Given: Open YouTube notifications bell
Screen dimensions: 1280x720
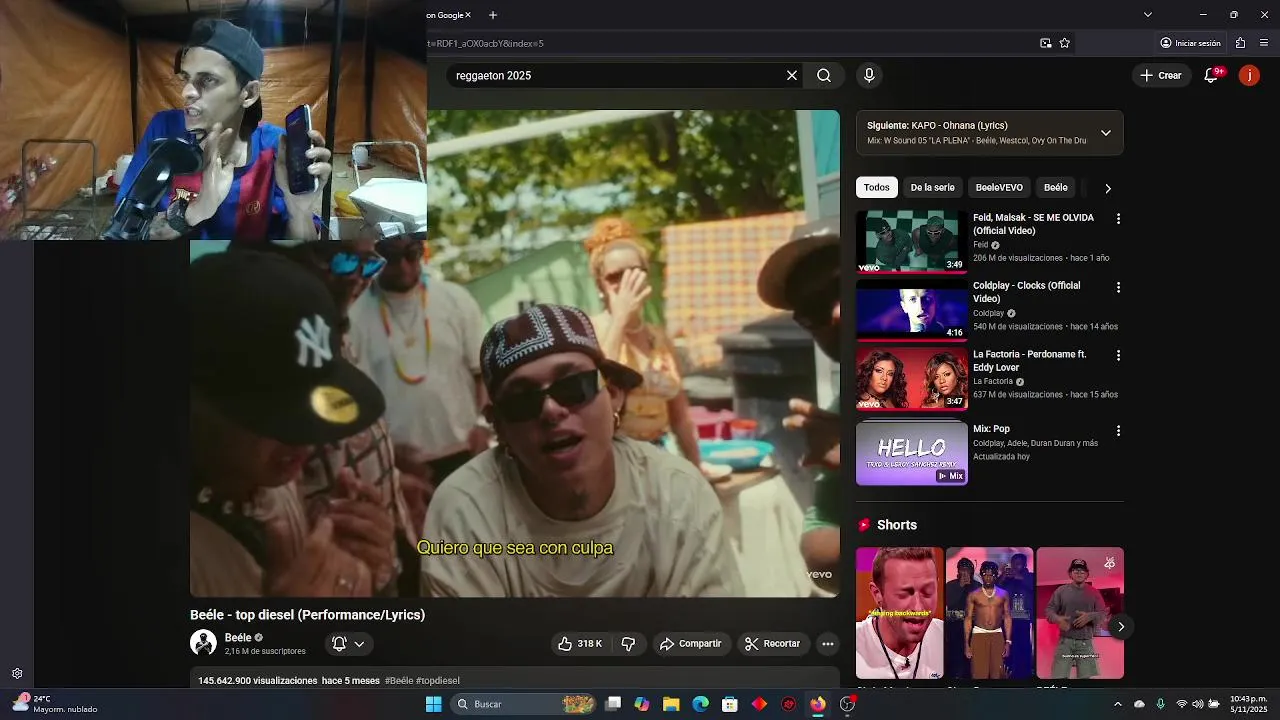Looking at the screenshot, I should pyautogui.click(x=1211, y=75).
